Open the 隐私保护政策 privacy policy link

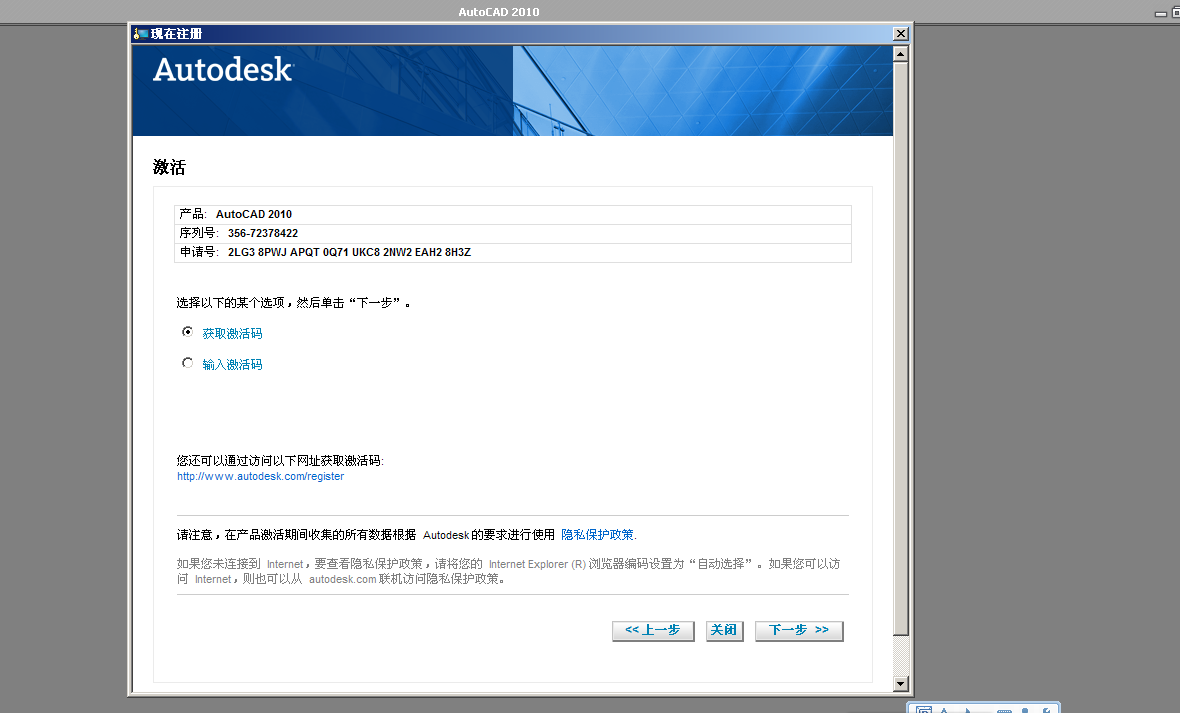(597, 535)
